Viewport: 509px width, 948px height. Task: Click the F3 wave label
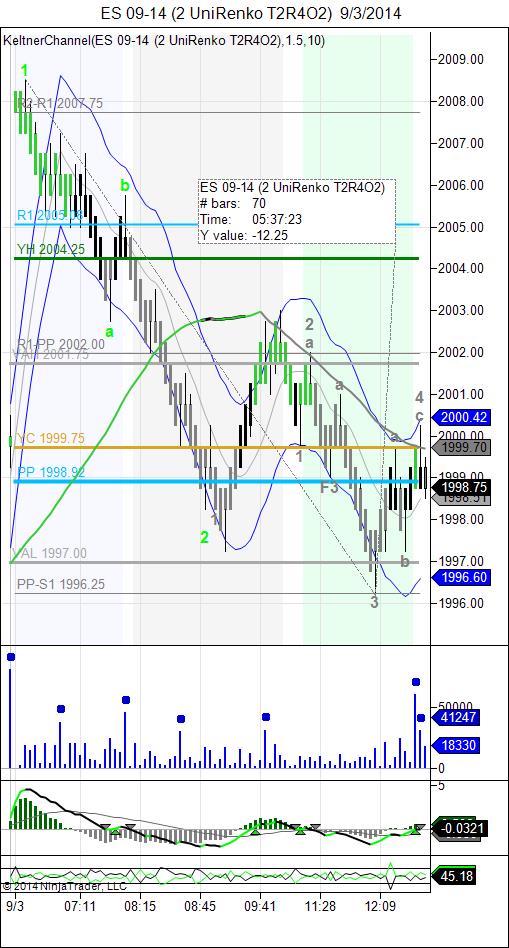click(x=329, y=488)
